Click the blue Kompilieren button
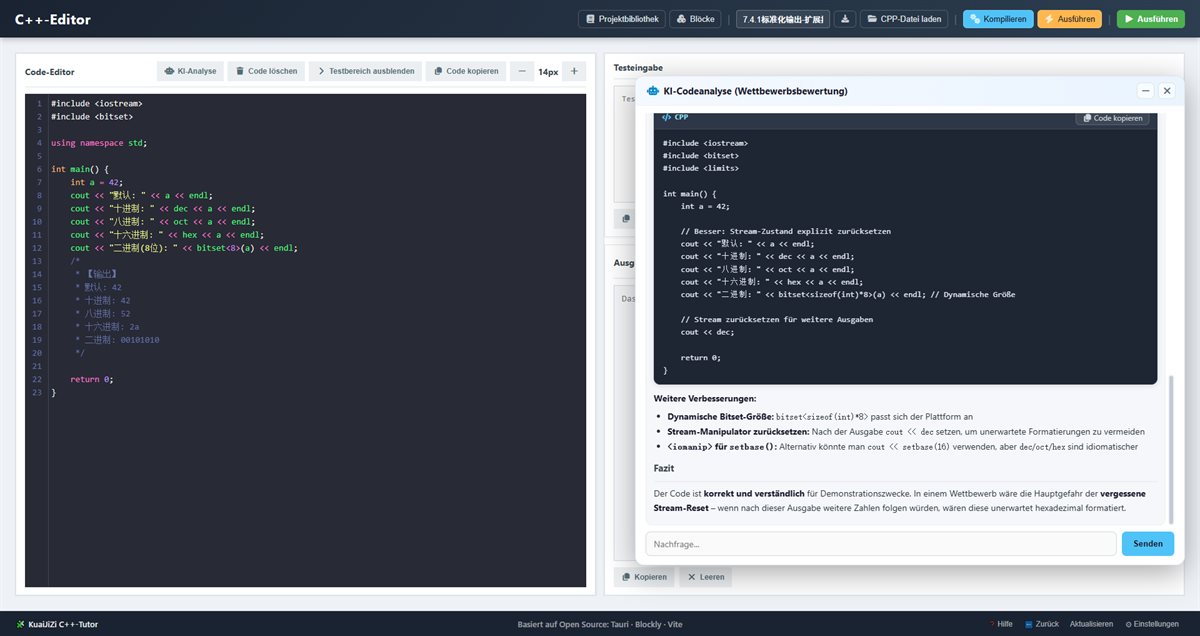The width and height of the screenshot is (1200, 636). 998,19
